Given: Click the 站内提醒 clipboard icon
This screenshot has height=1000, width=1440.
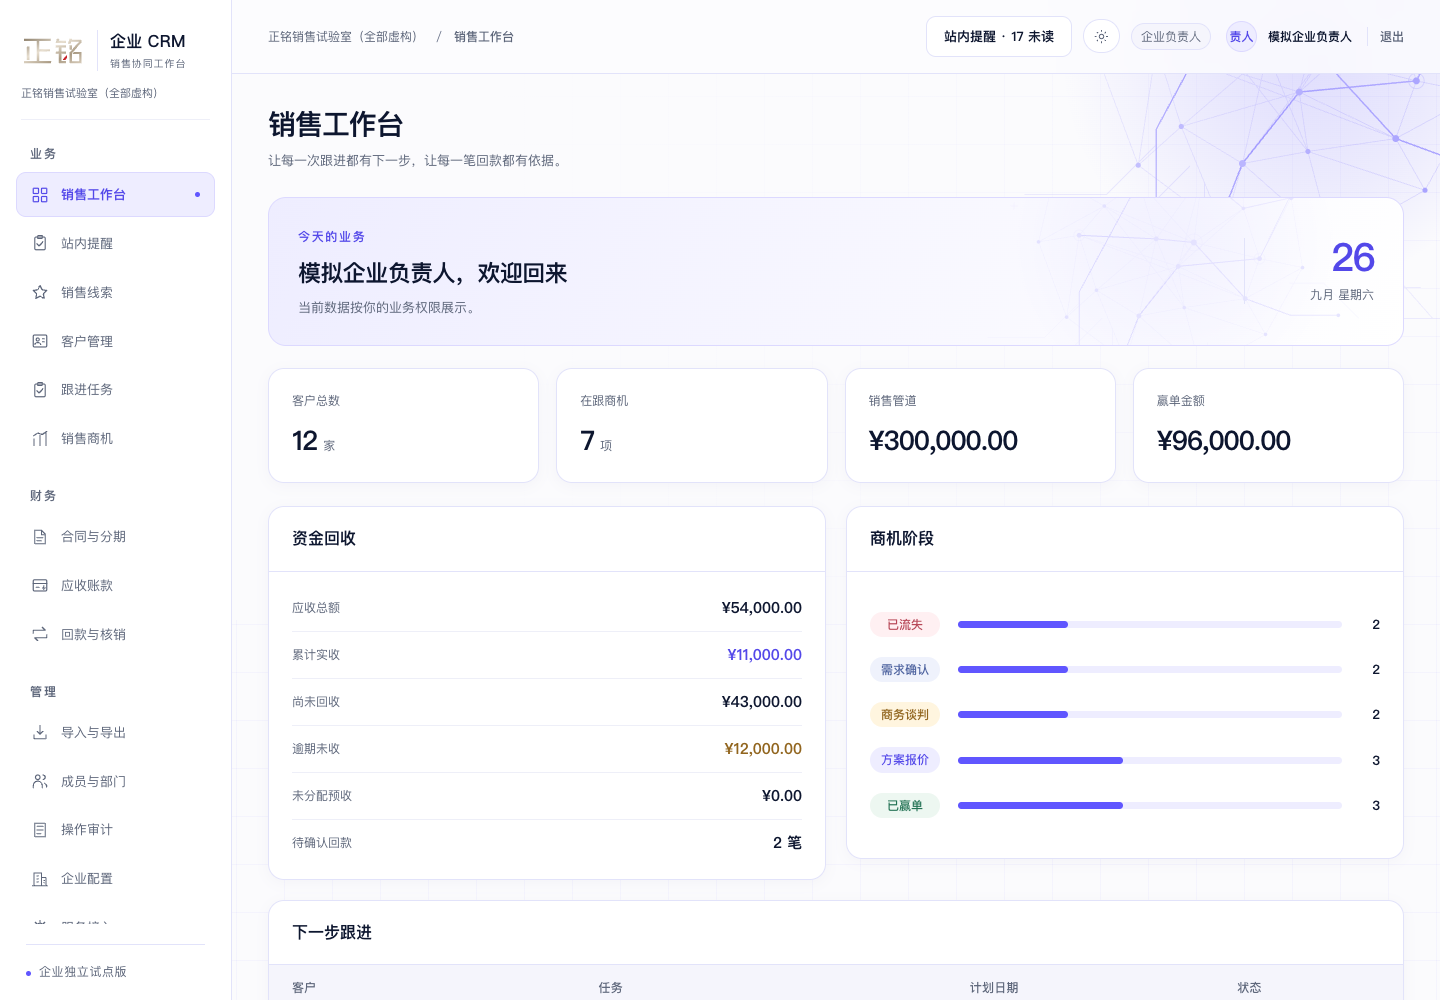Looking at the screenshot, I should 40,243.
